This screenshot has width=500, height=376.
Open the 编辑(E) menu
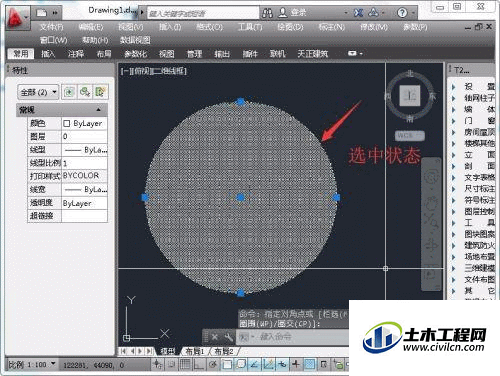(x=91, y=27)
